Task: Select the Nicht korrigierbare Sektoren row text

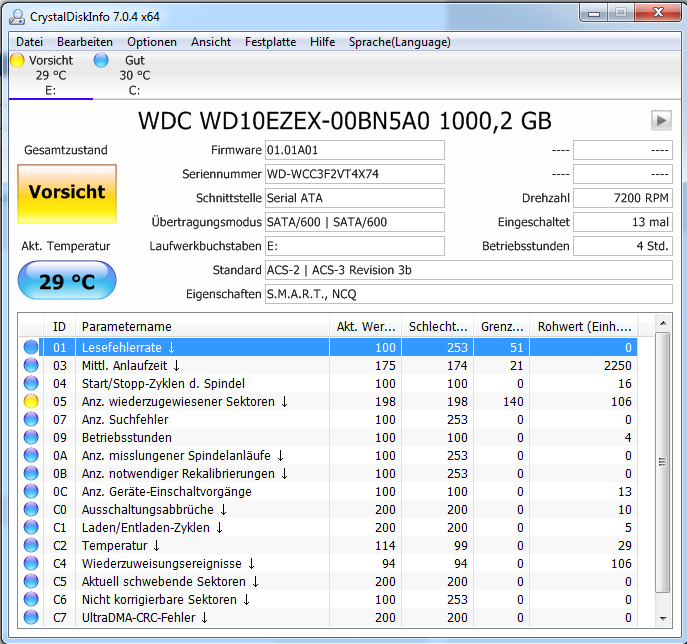Action: [166, 599]
